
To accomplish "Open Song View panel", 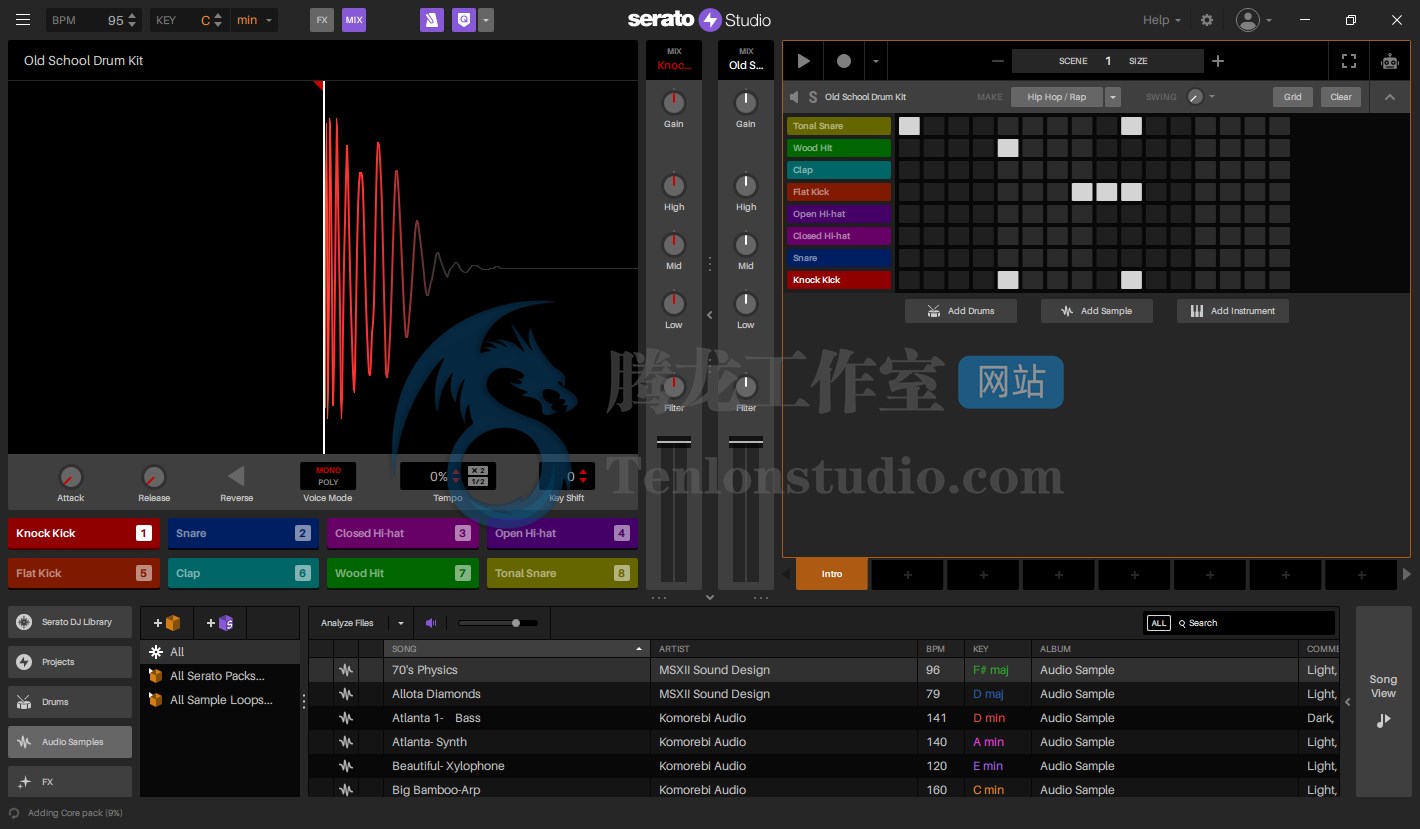I will coord(1383,701).
